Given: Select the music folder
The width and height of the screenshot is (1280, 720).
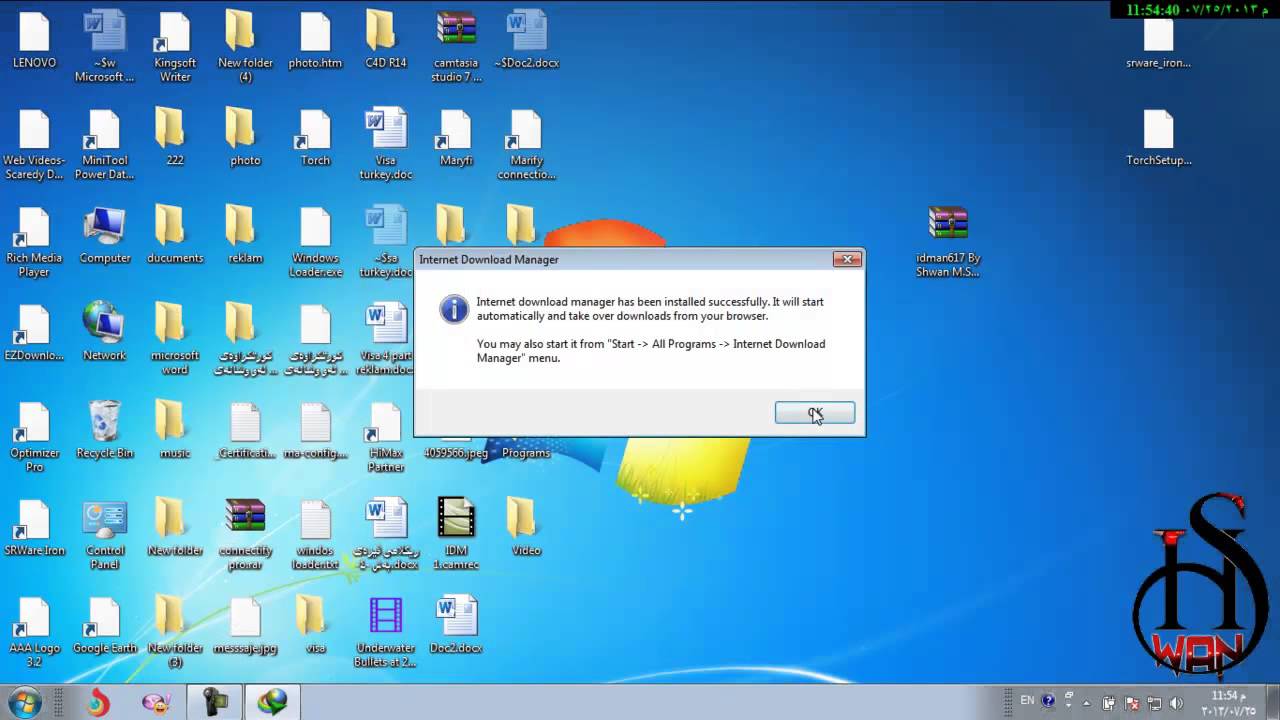Looking at the screenshot, I should pos(175,431).
